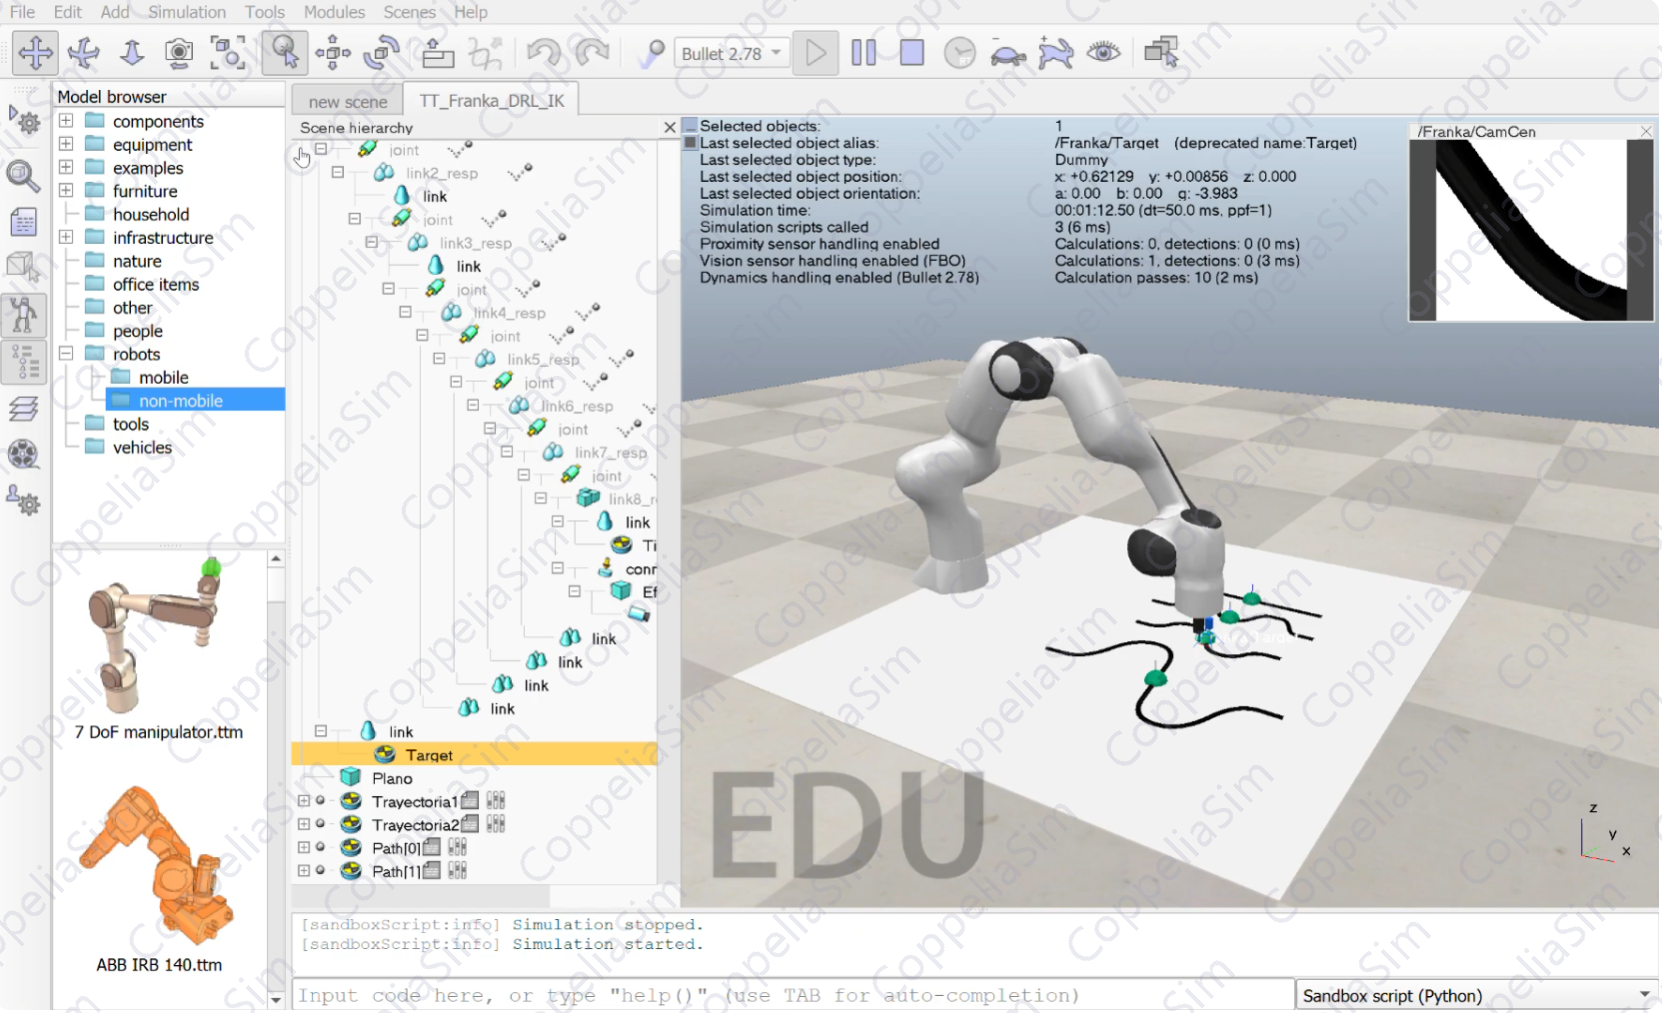
Task: Open the Help menu
Action: coord(471,12)
